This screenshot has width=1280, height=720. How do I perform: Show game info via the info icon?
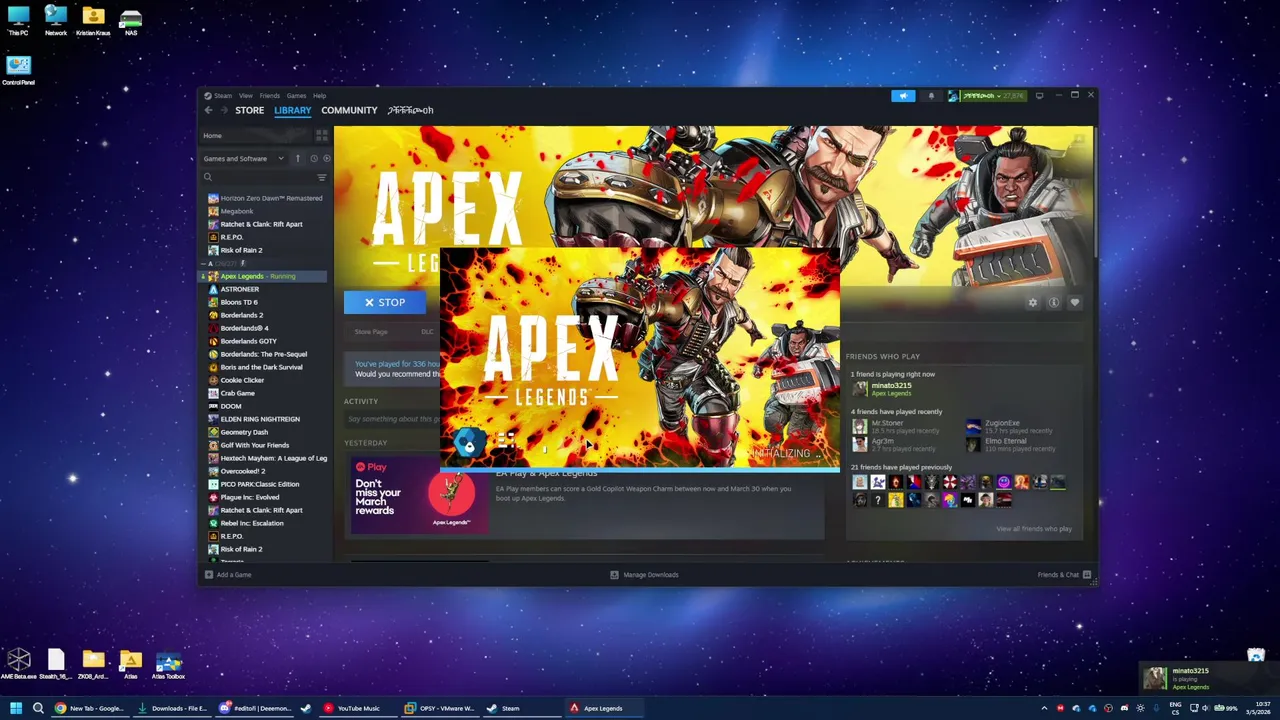point(1053,303)
